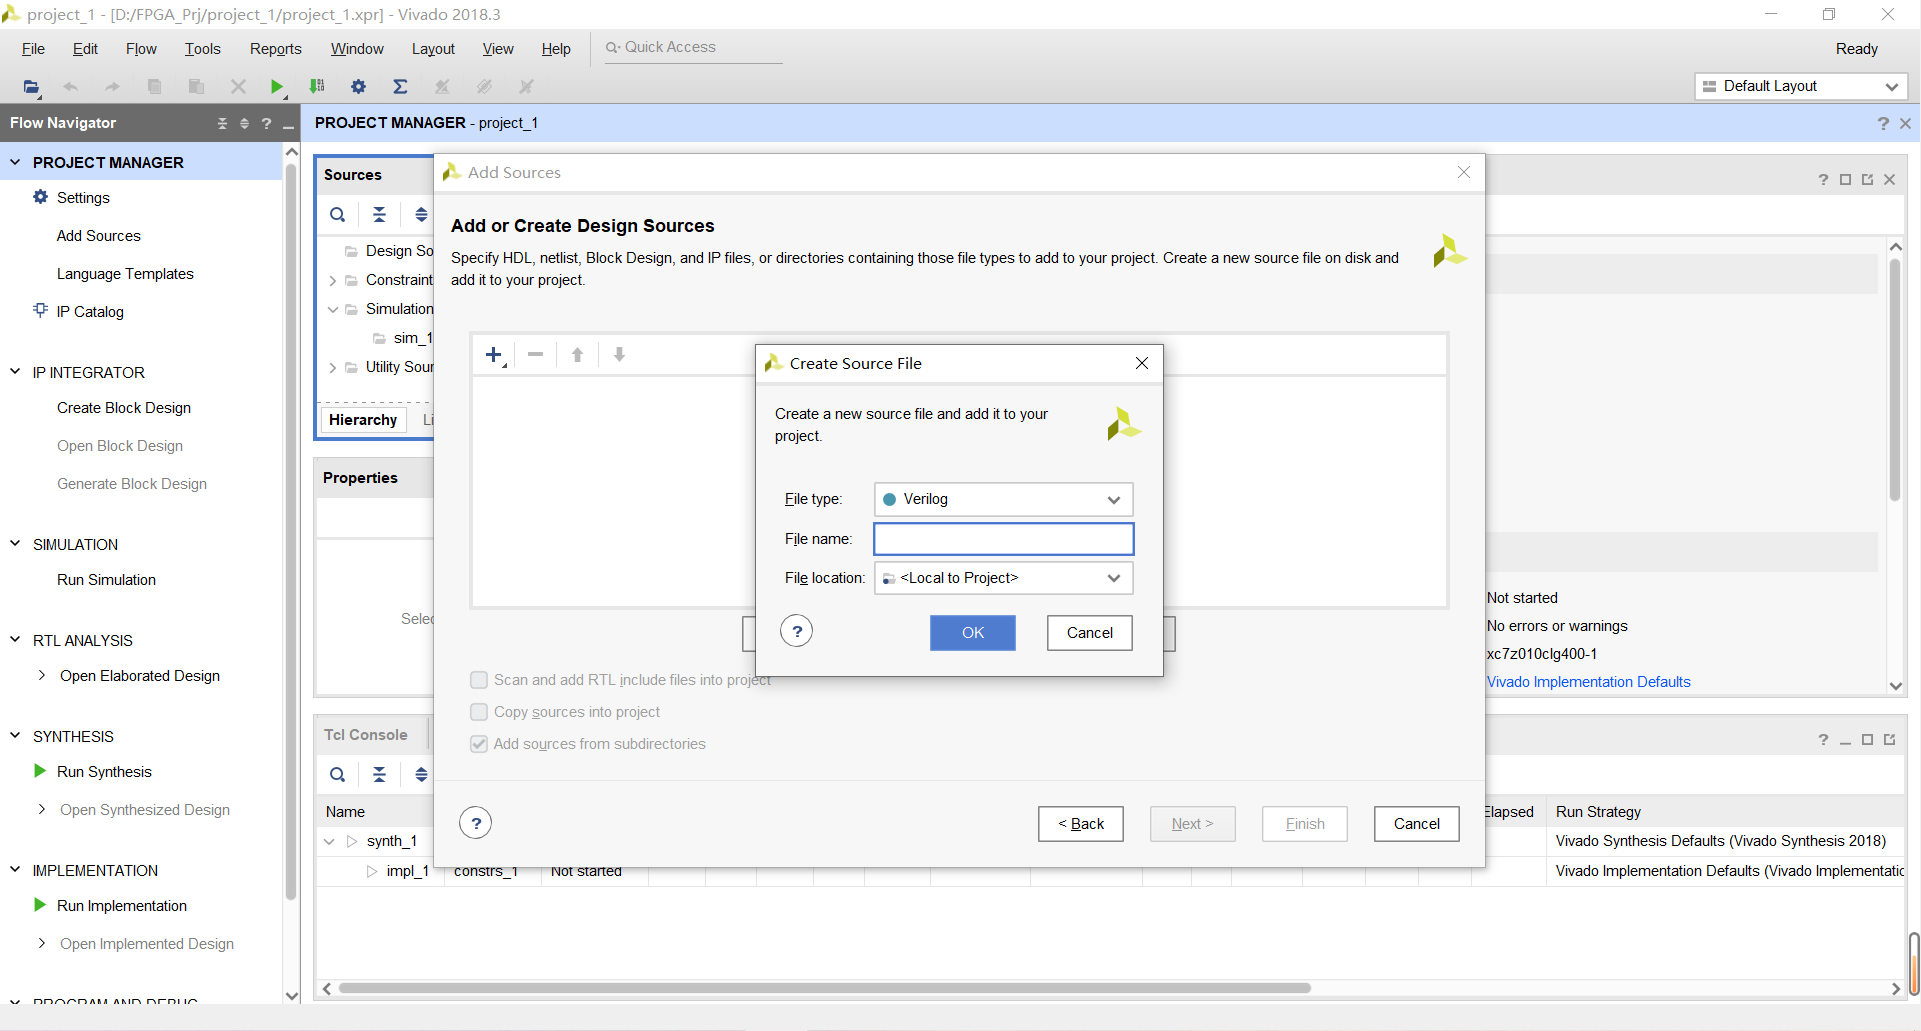Click the Run green play toolbar icon
This screenshot has width=1921, height=1031.
277,87
